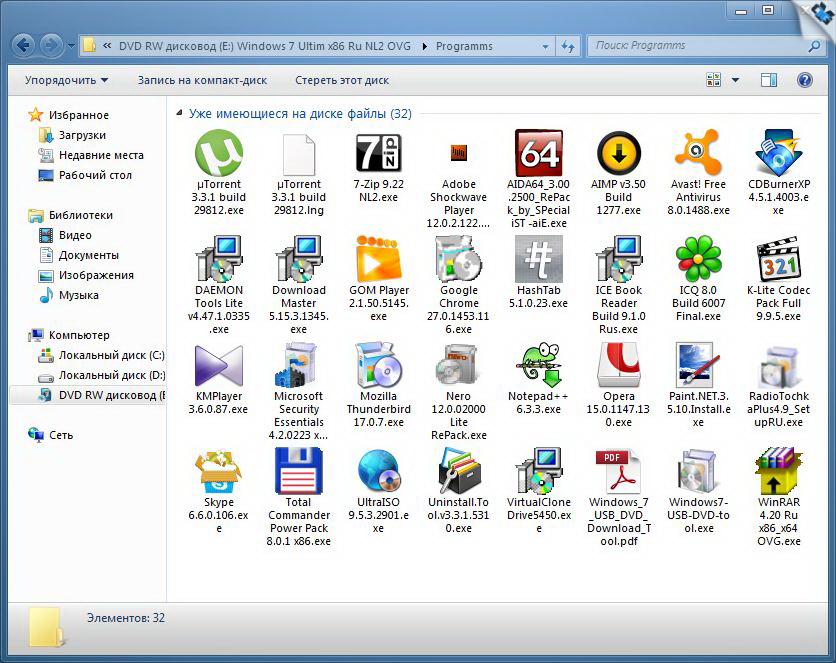The height and width of the screenshot is (663, 836).
Task: Select the µTorrent 3.3.1 build 29812.lng file
Action: [x=299, y=153]
